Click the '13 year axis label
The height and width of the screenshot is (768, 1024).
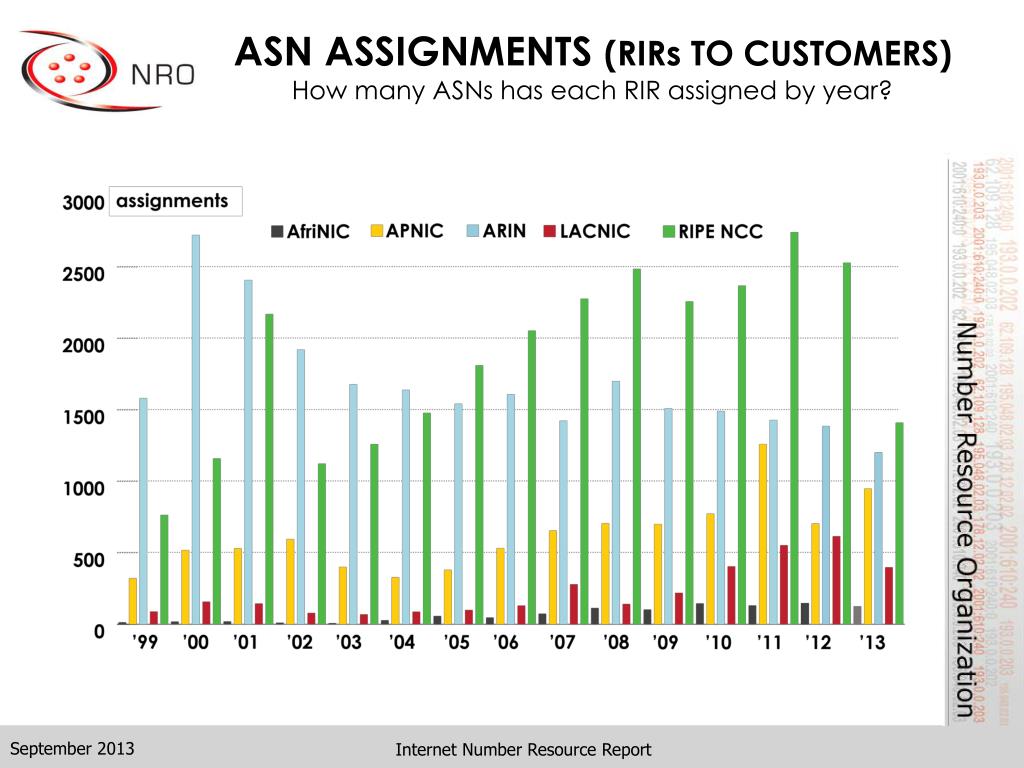[872, 642]
